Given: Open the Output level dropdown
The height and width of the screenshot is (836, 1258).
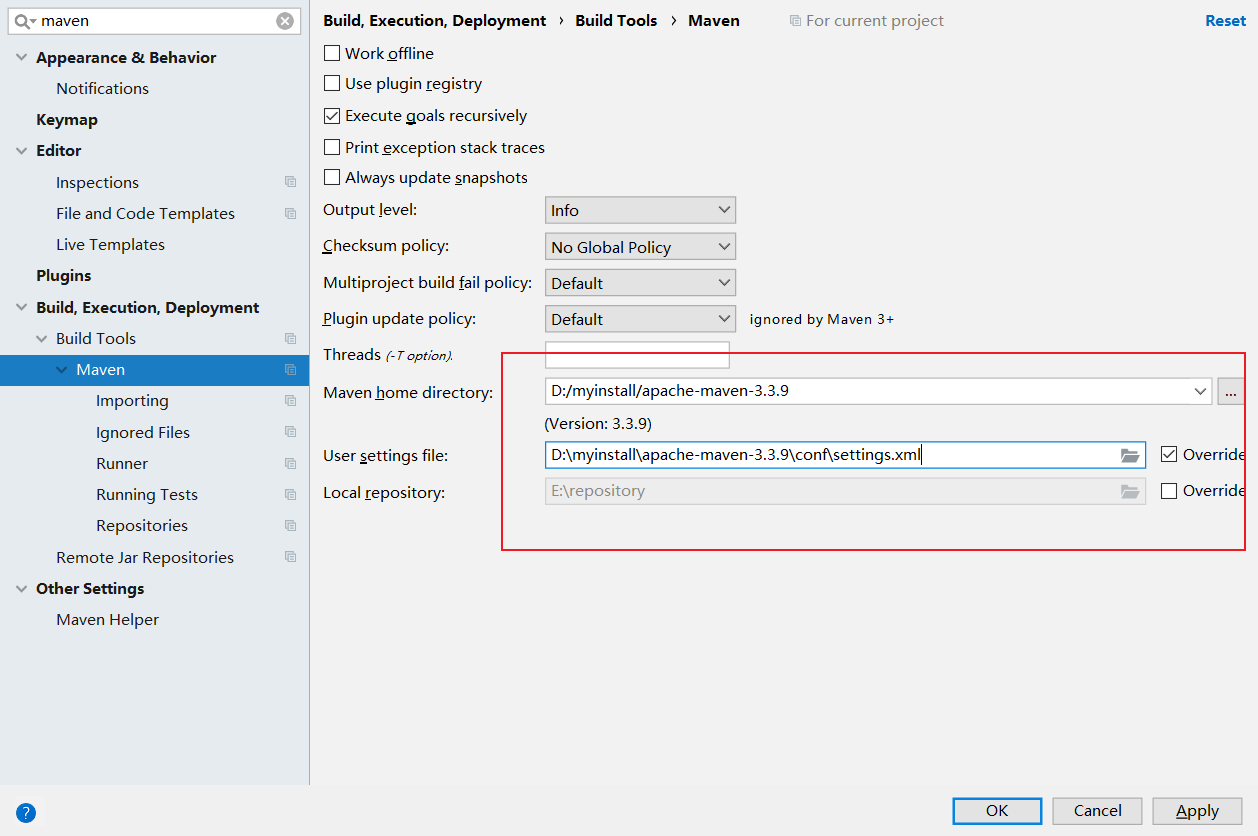Looking at the screenshot, I should click(x=640, y=211).
